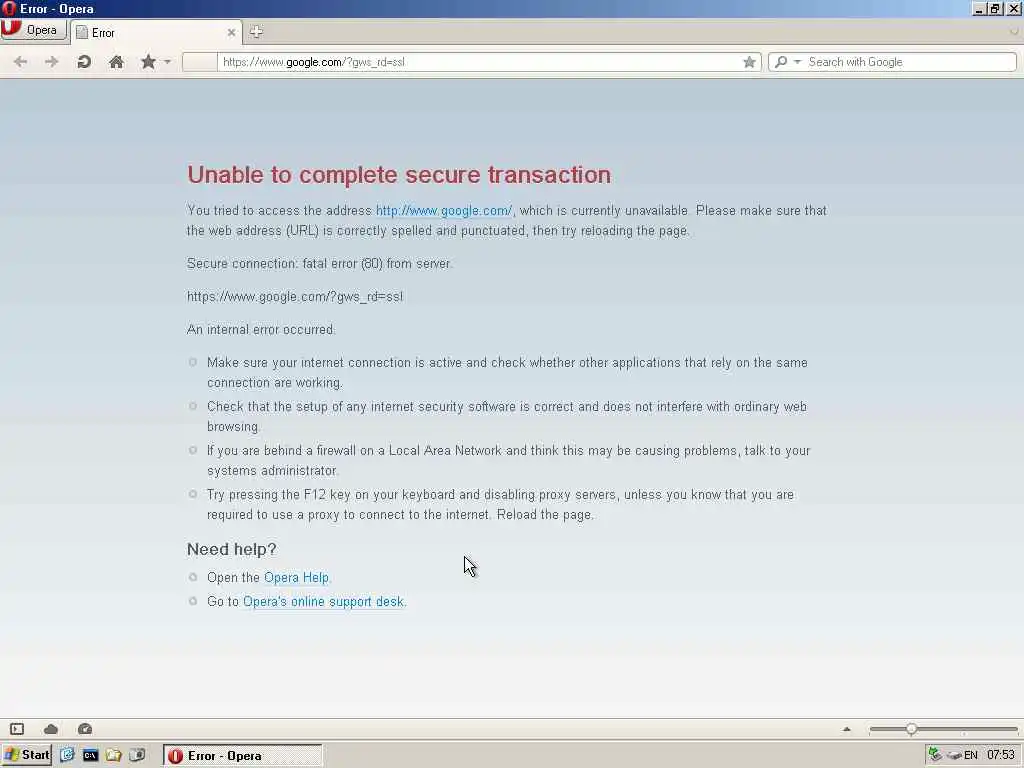Go back to previous page
1024x768 pixels.
(x=20, y=62)
